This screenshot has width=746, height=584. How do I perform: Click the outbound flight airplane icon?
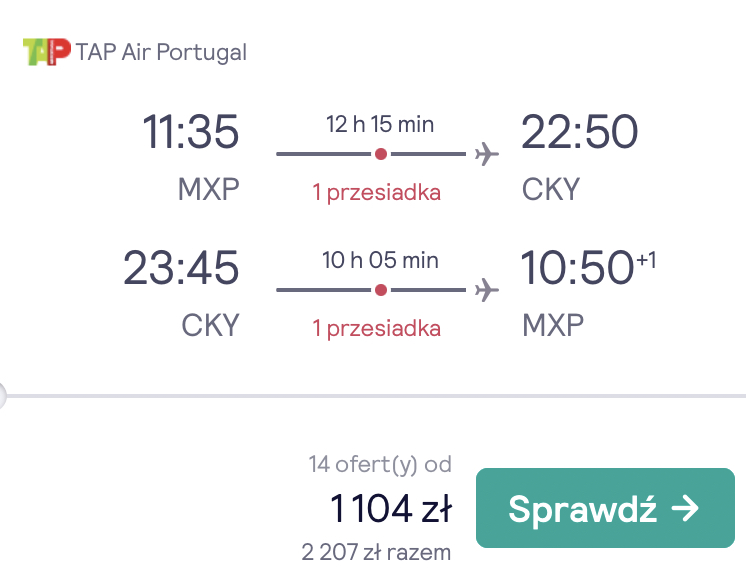[487, 154]
